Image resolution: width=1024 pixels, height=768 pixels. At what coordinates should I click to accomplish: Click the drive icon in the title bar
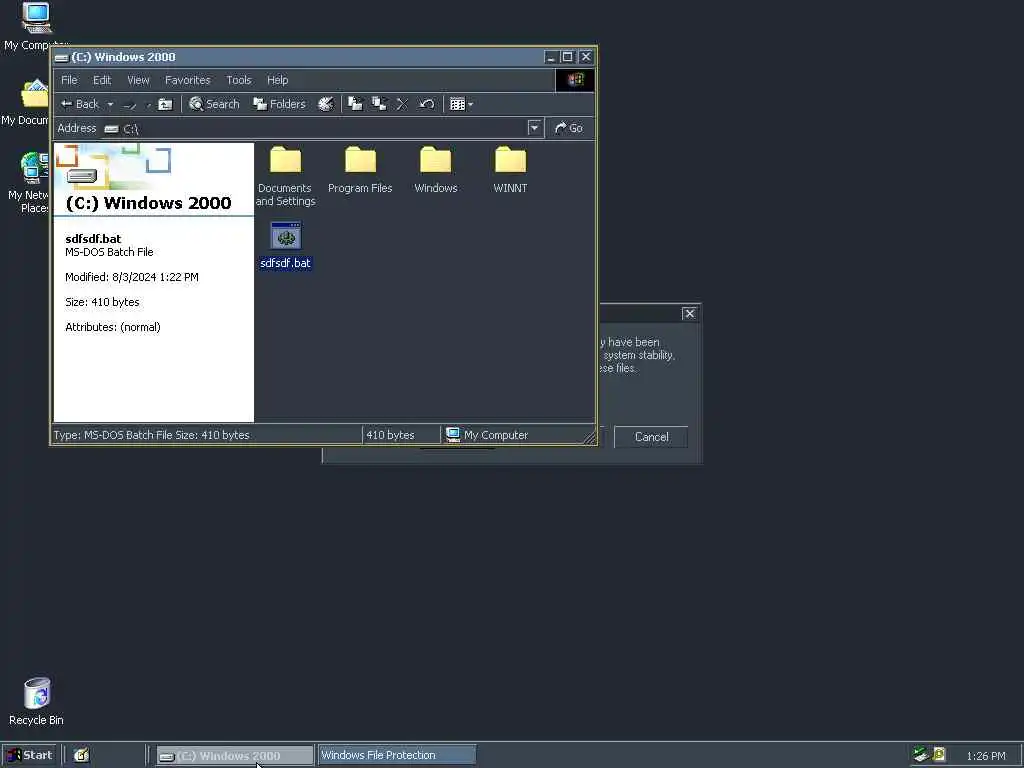click(62, 57)
